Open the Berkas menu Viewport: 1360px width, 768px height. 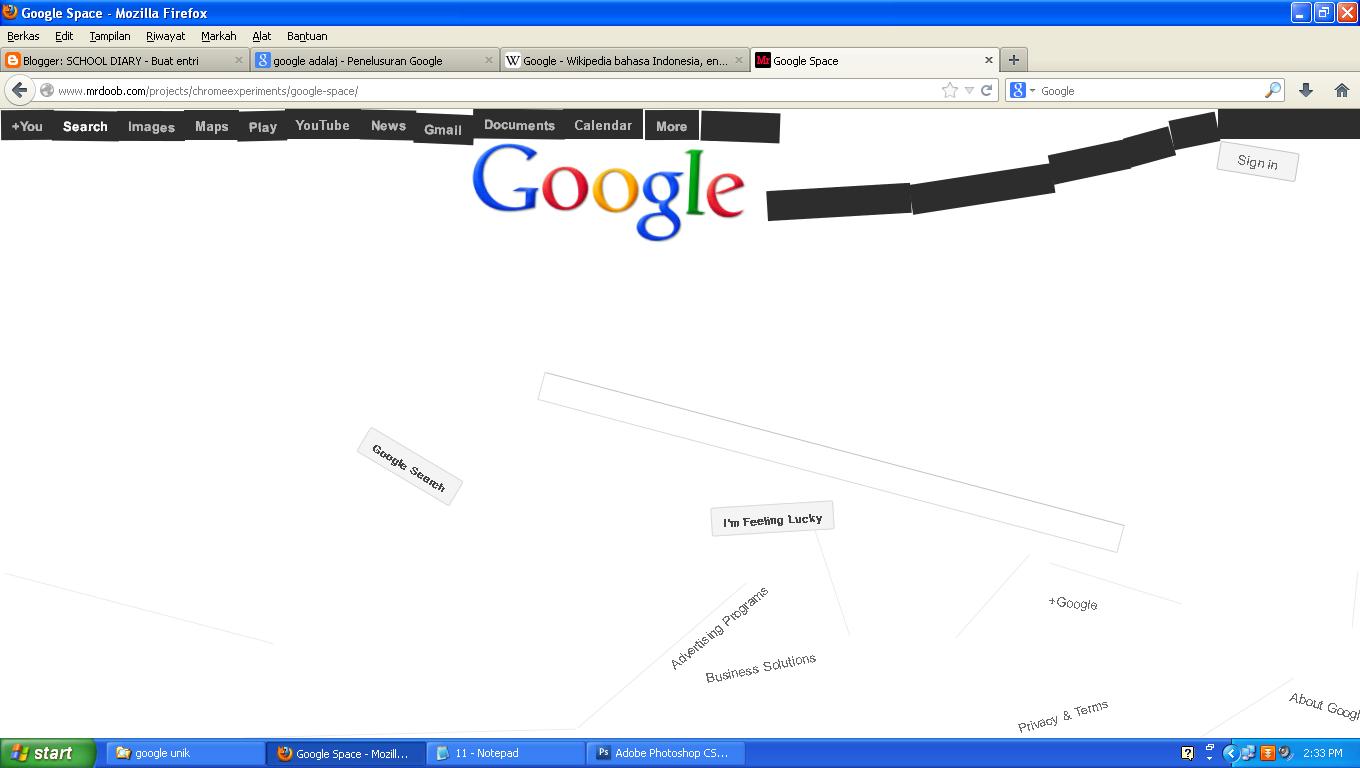(23, 36)
